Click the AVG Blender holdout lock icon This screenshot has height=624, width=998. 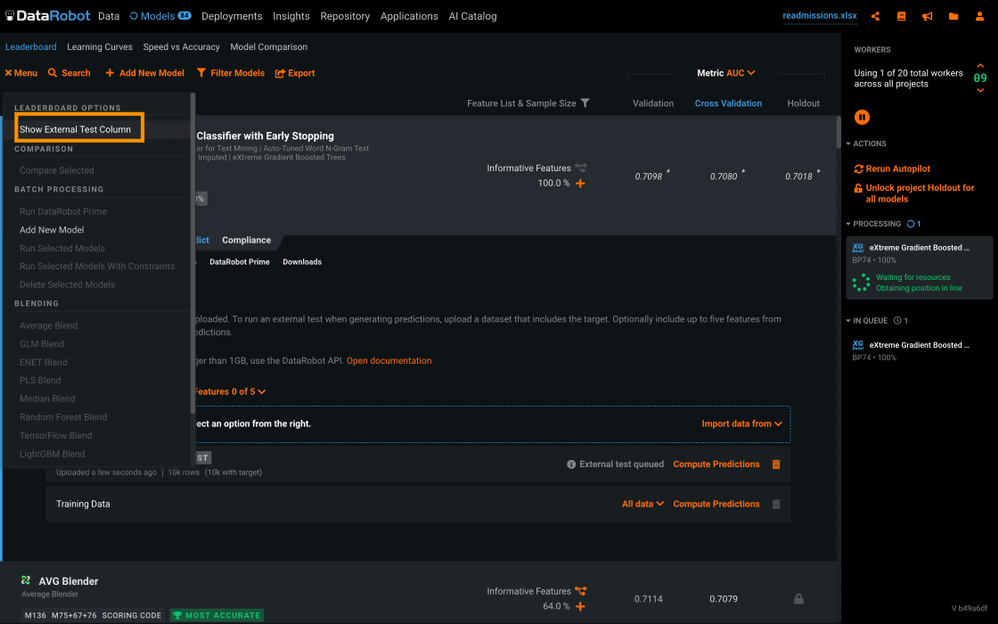click(799, 599)
